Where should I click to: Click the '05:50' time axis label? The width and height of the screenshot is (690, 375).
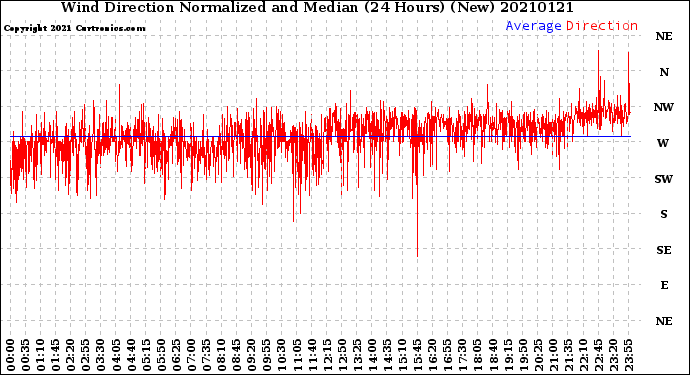point(161,356)
